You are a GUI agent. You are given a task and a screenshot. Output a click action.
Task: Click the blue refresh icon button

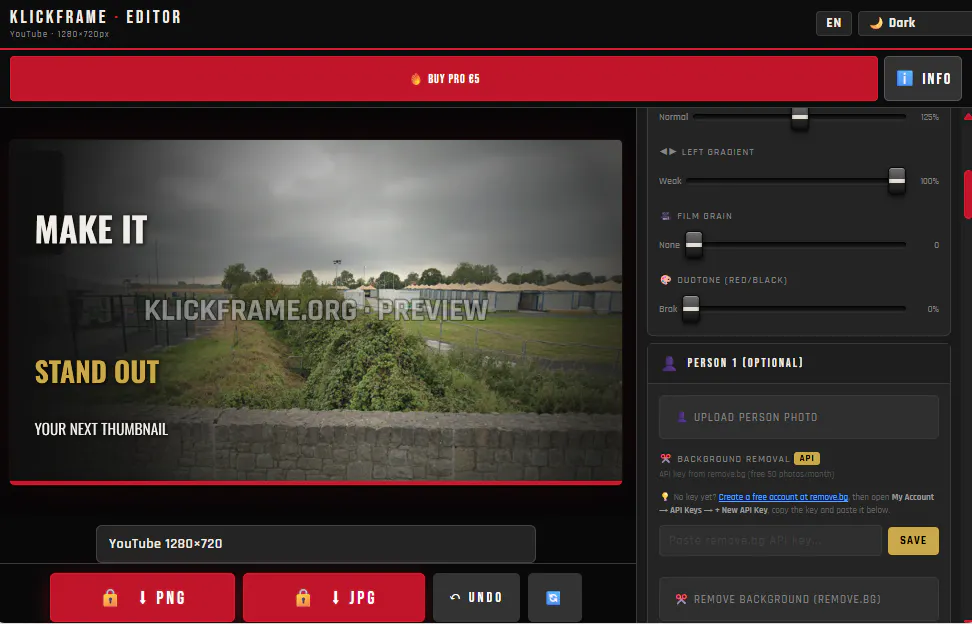(x=554, y=597)
